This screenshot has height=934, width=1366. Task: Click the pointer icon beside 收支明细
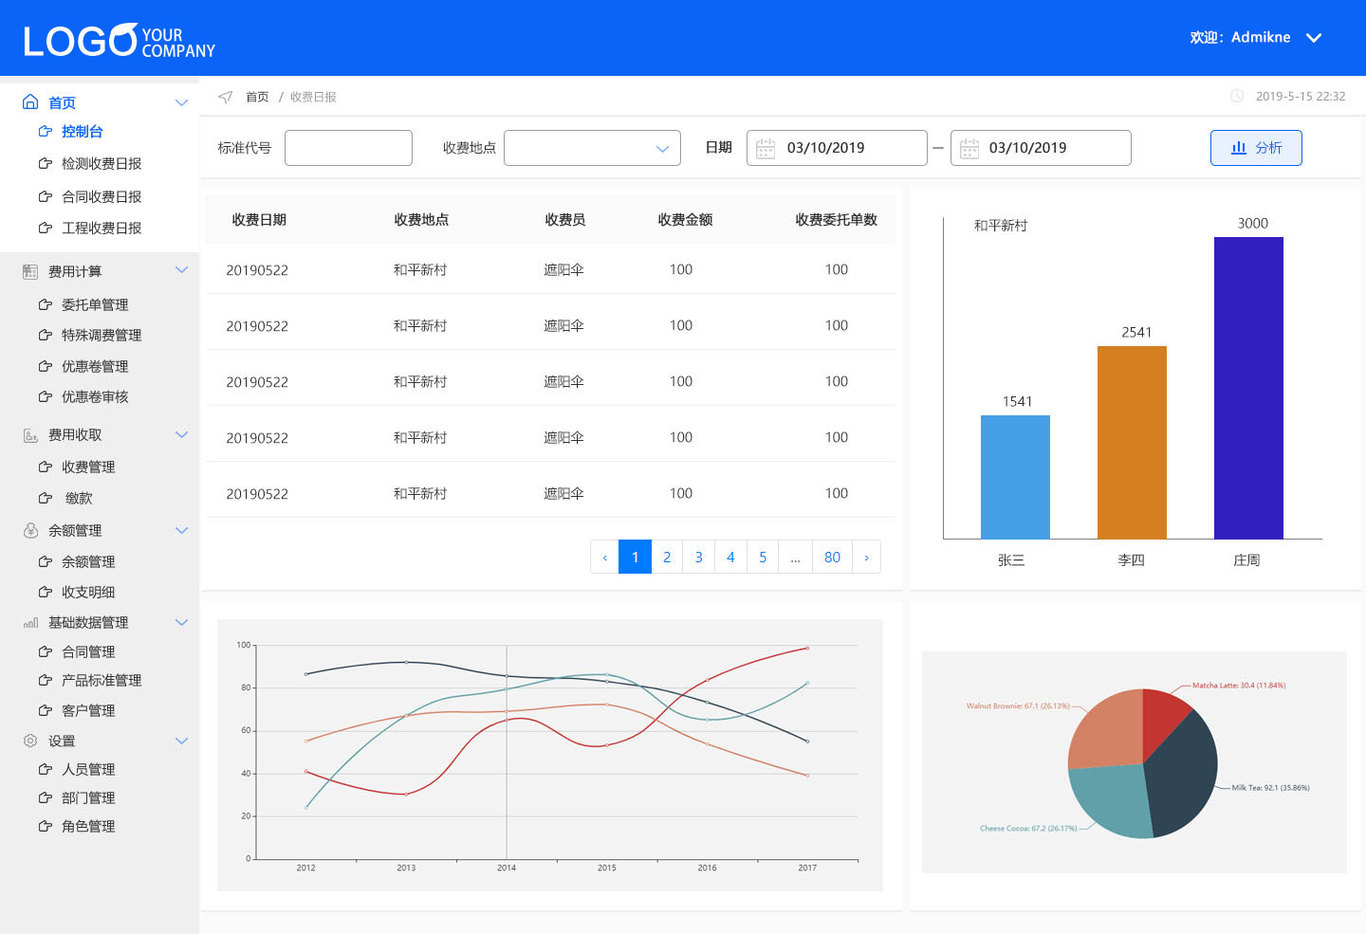click(45, 591)
